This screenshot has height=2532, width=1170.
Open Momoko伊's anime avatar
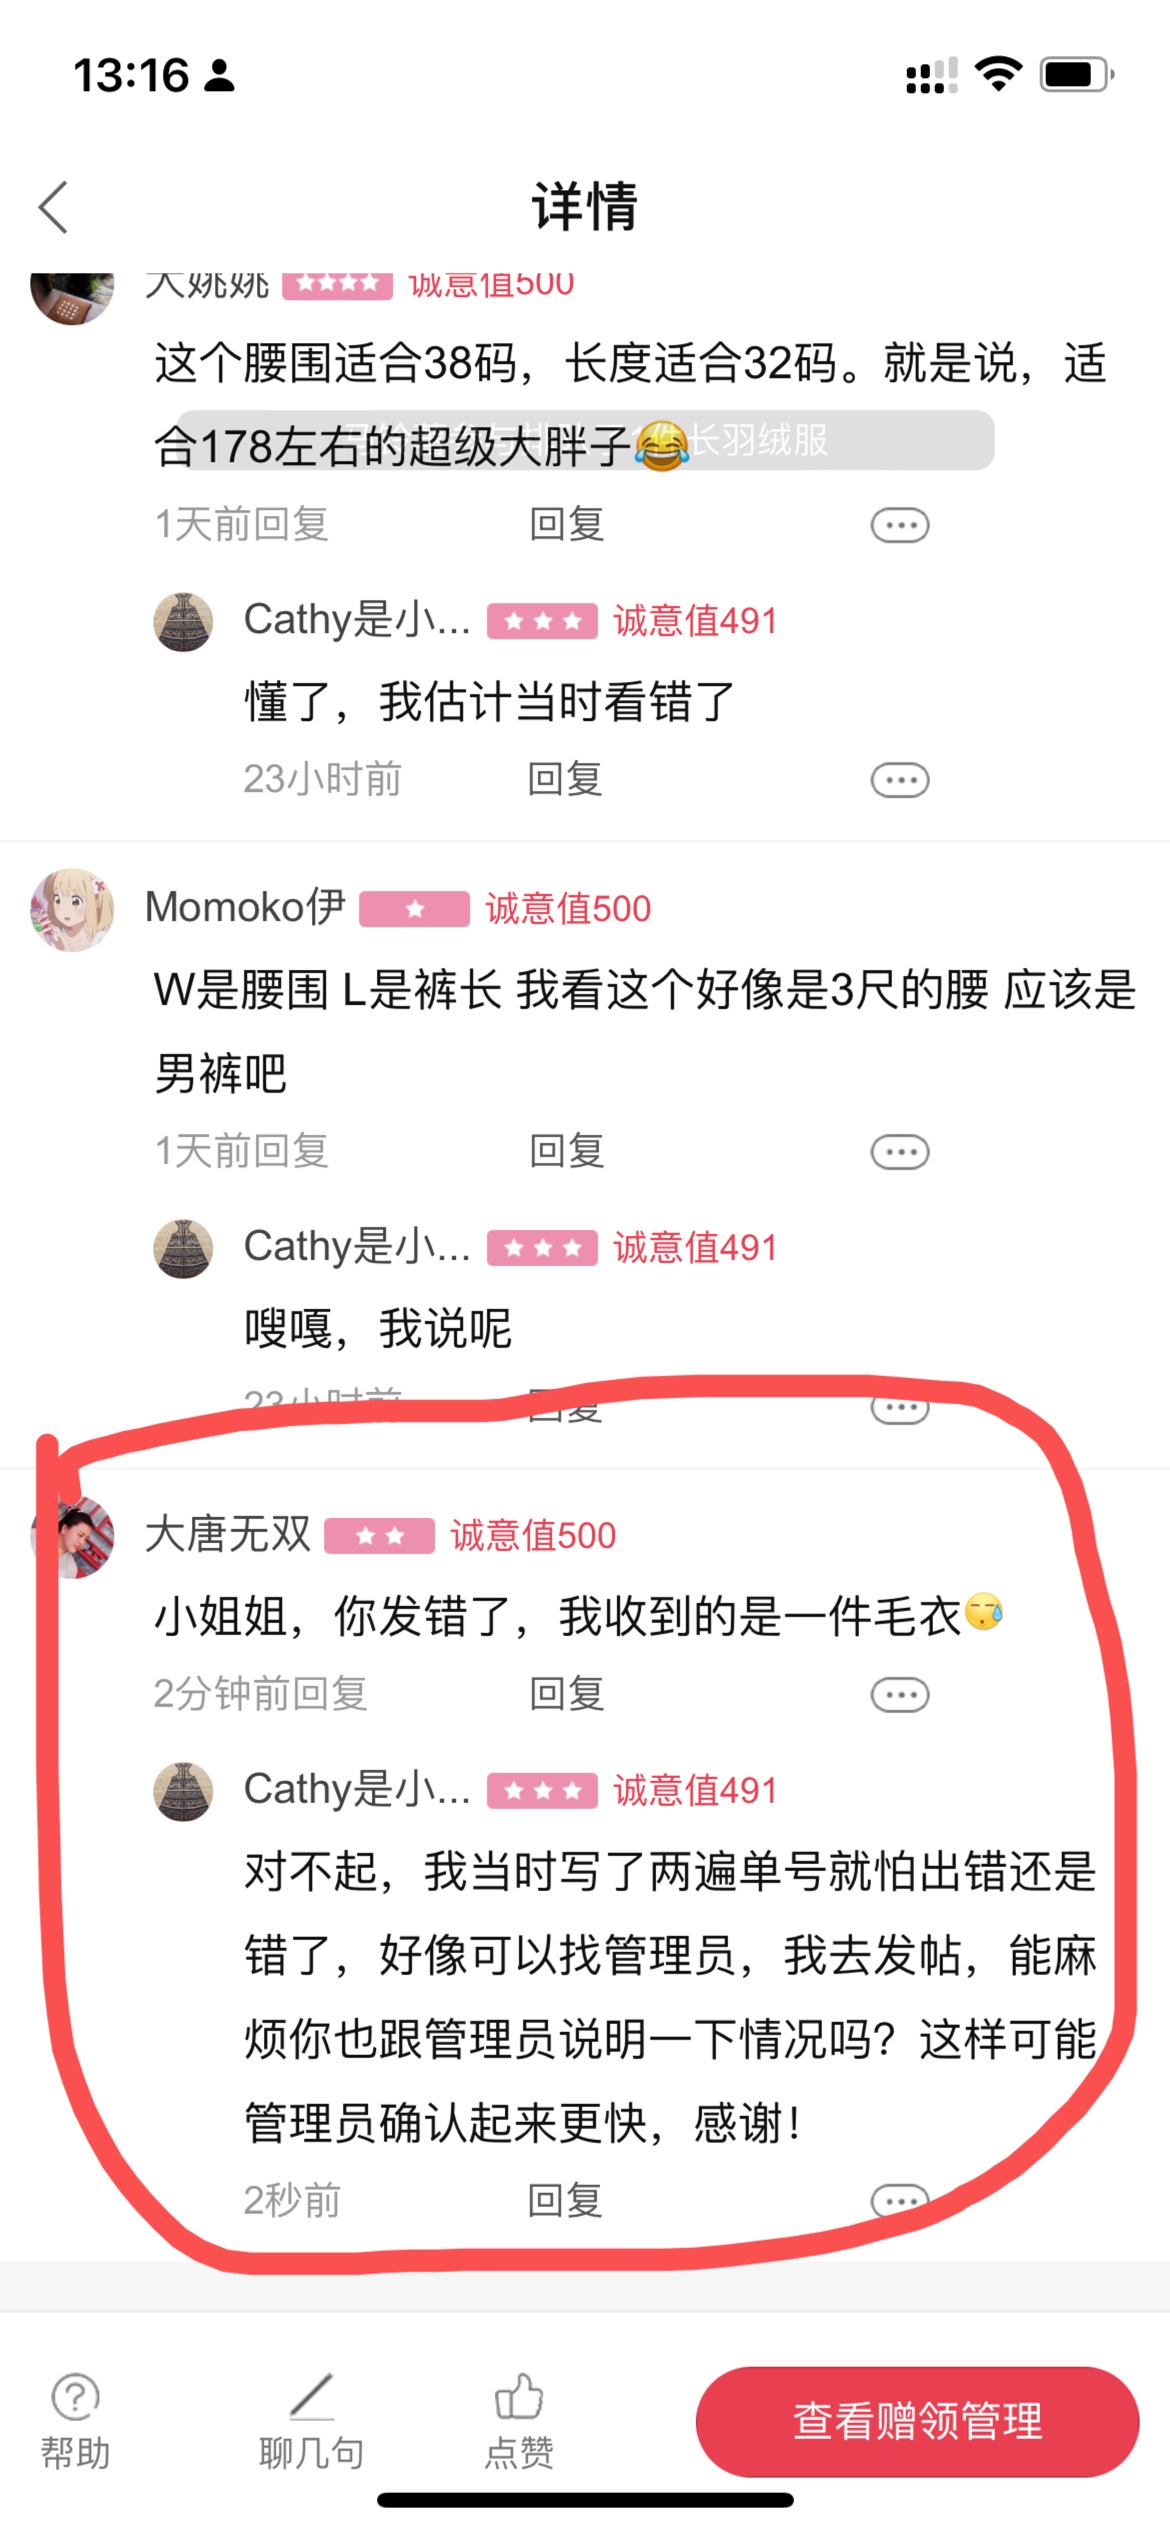click(x=73, y=909)
